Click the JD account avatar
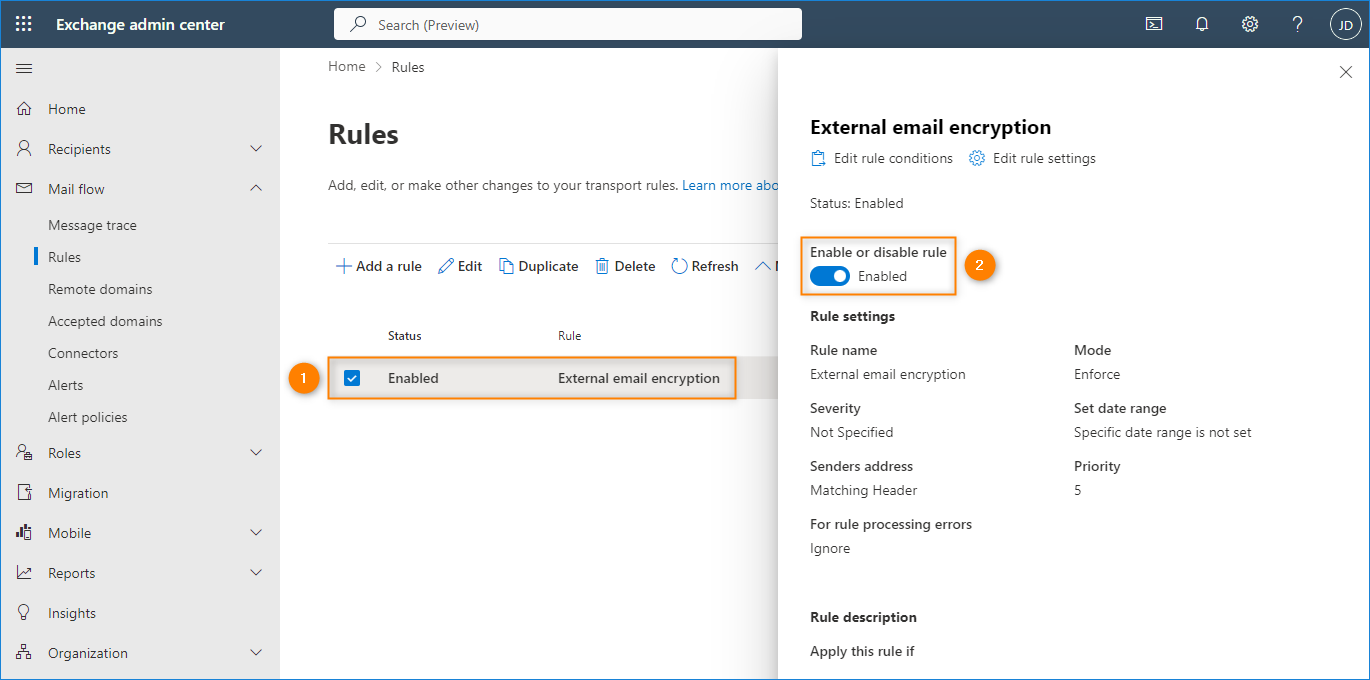This screenshot has width=1370, height=680. (1345, 24)
